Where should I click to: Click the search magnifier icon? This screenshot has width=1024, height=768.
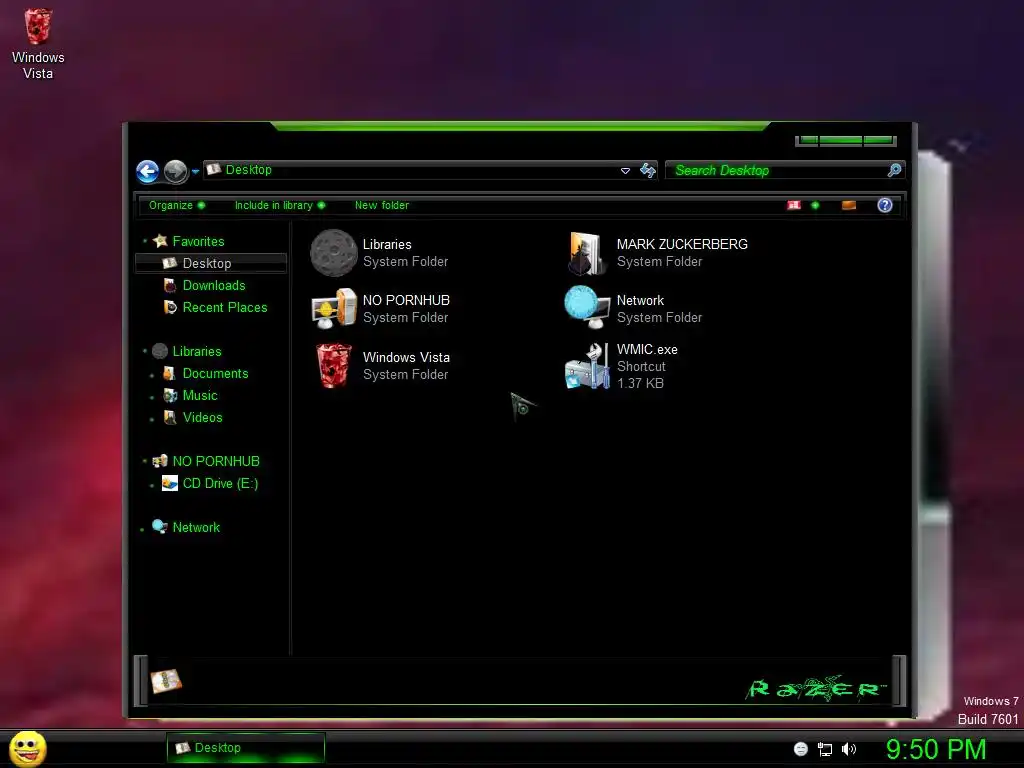point(894,170)
